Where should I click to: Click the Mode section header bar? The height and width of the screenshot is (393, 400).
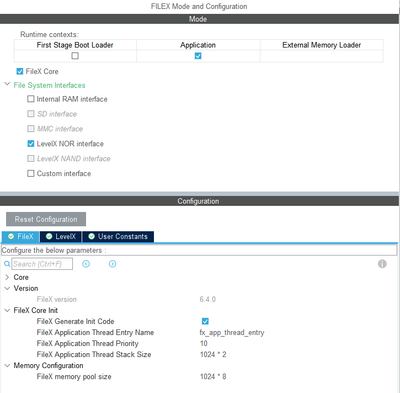click(x=199, y=19)
